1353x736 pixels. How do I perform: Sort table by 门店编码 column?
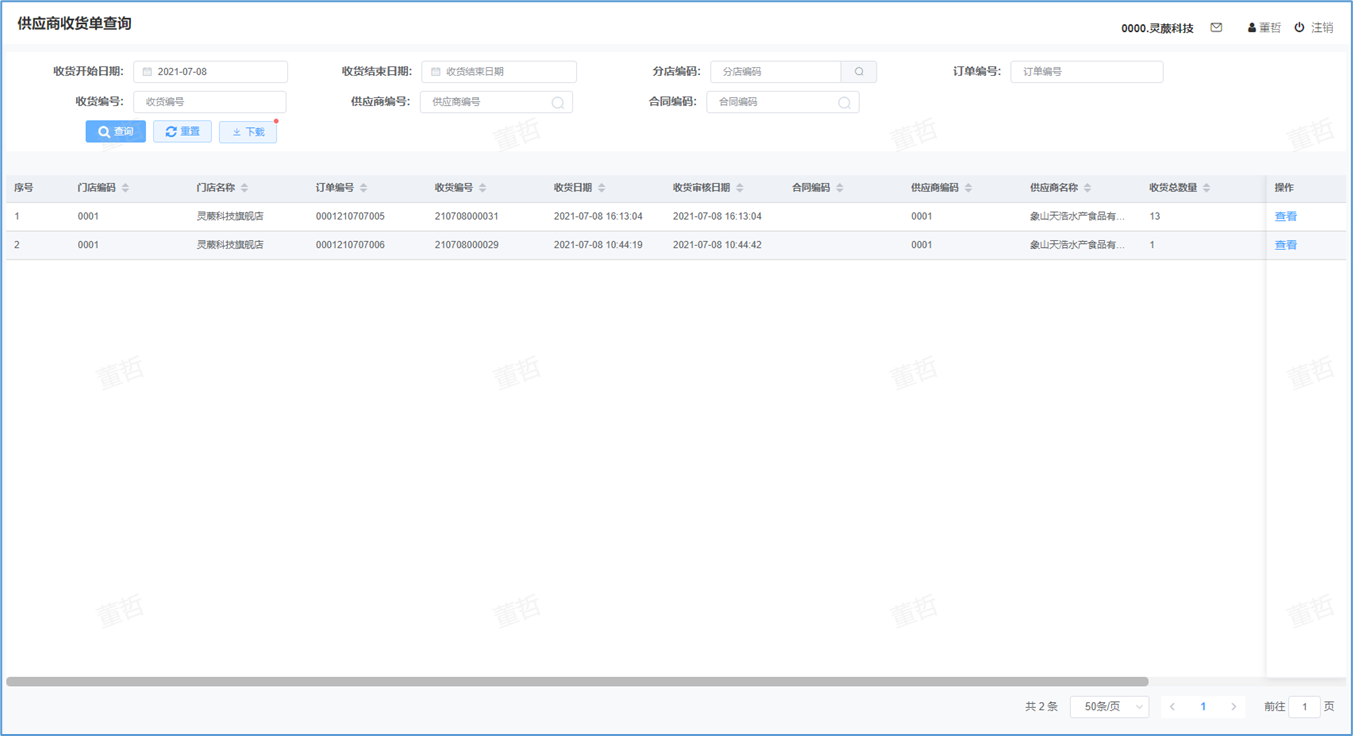125,188
